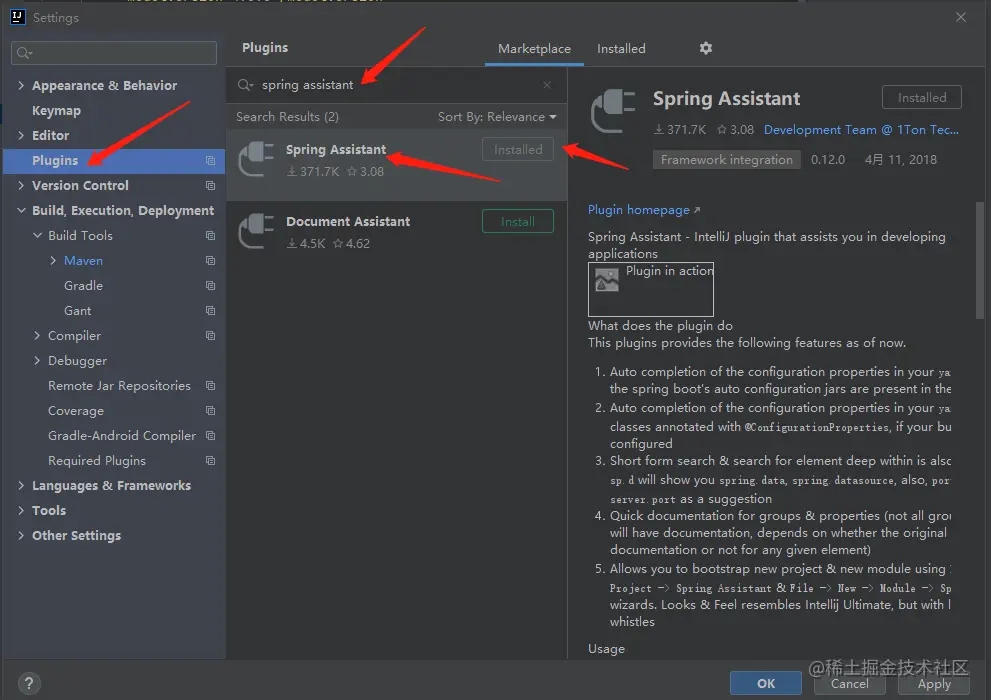Collapse the Build Tools node
Image resolution: width=991 pixels, height=700 pixels.
[x=37, y=235]
